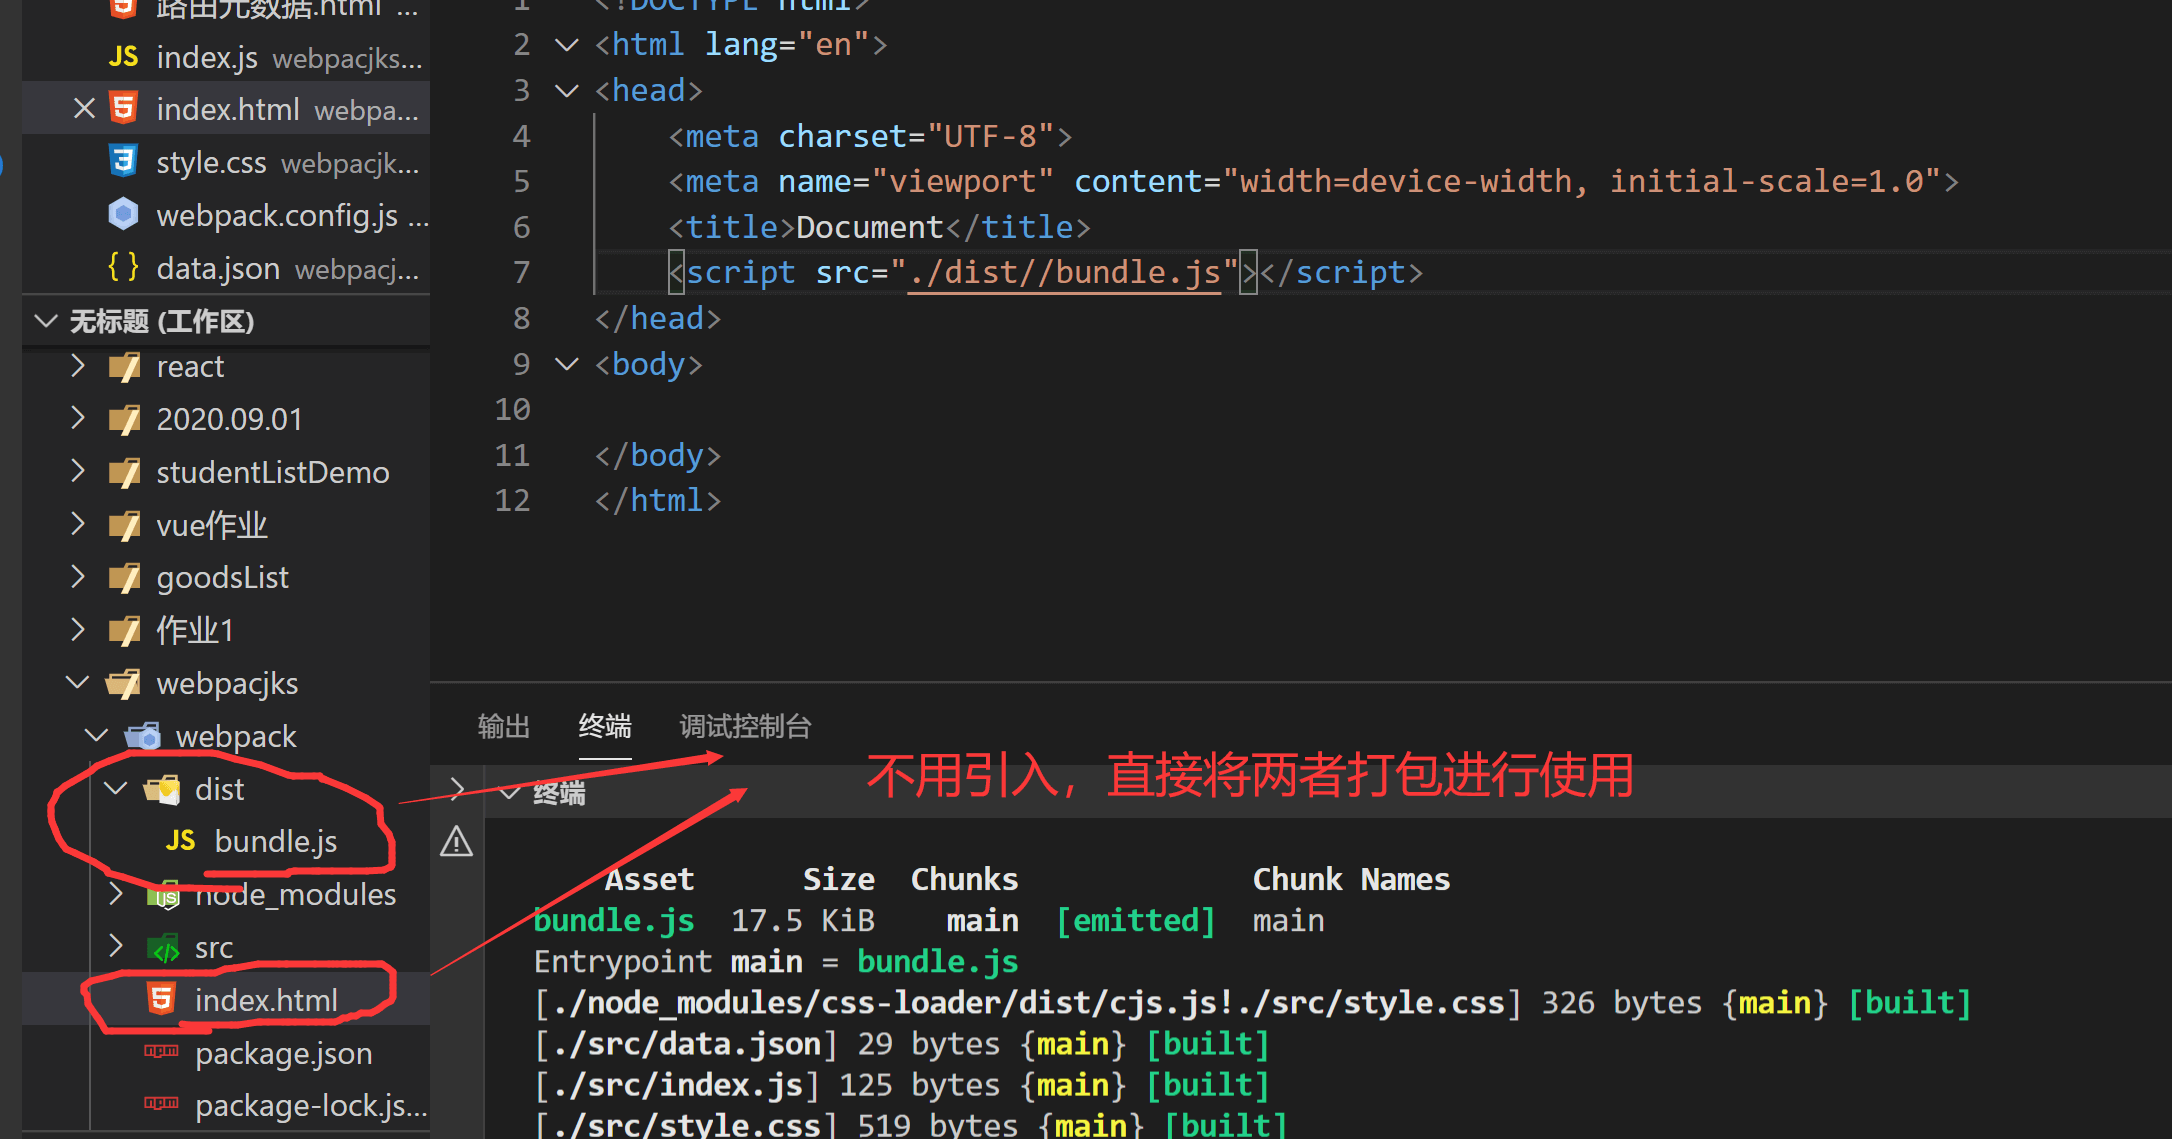Click the [emitted] text in terminal output
The height and width of the screenshot is (1139, 2172).
click(x=1135, y=920)
